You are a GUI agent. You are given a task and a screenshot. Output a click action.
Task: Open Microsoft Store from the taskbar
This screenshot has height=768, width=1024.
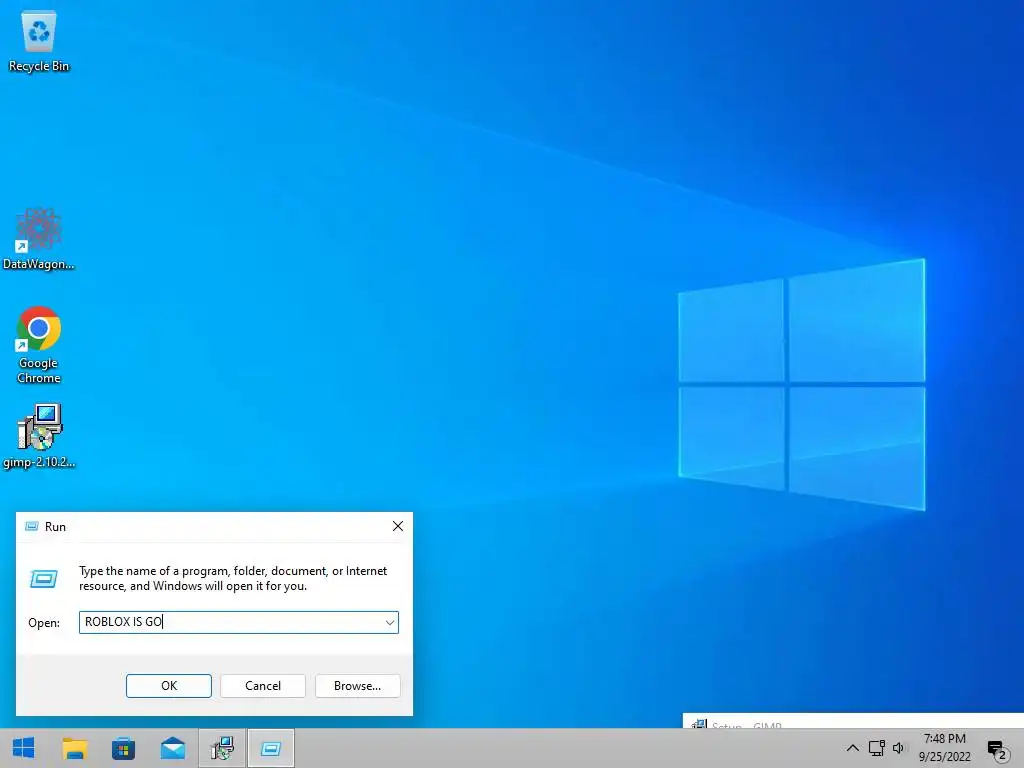123,748
